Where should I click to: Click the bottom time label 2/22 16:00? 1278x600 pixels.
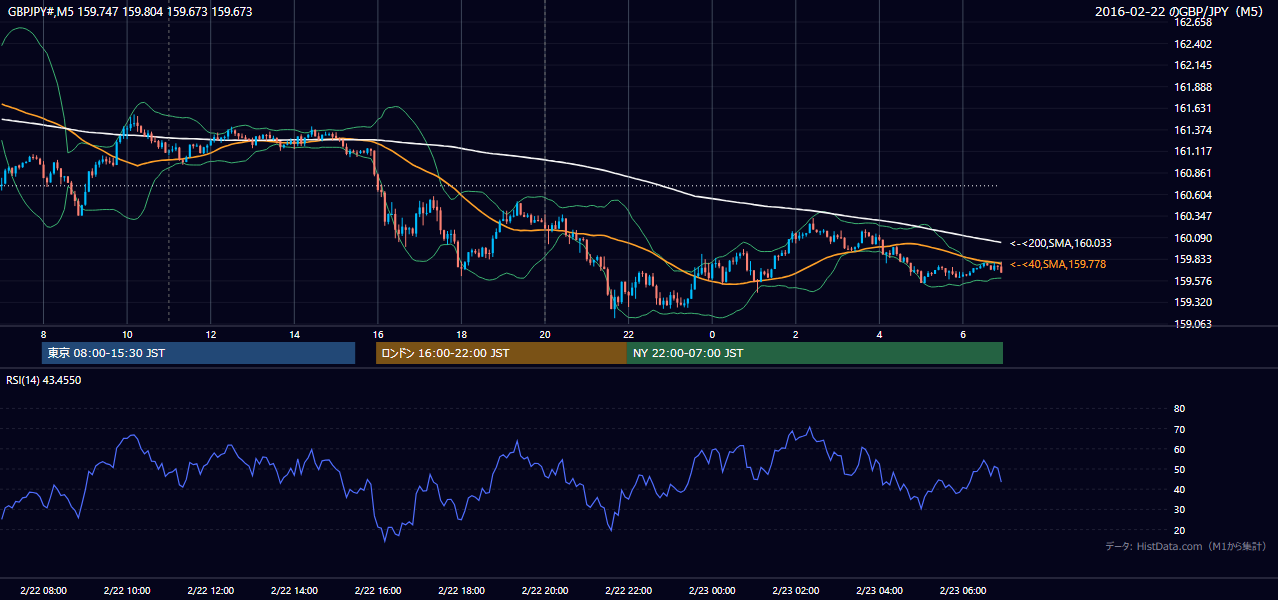click(x=378, y=591)
